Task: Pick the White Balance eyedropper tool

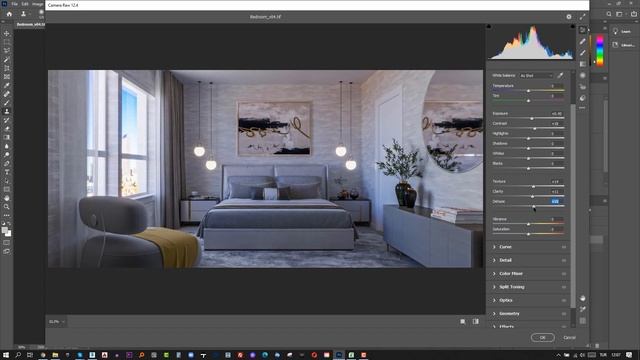Action: [560, 76]
